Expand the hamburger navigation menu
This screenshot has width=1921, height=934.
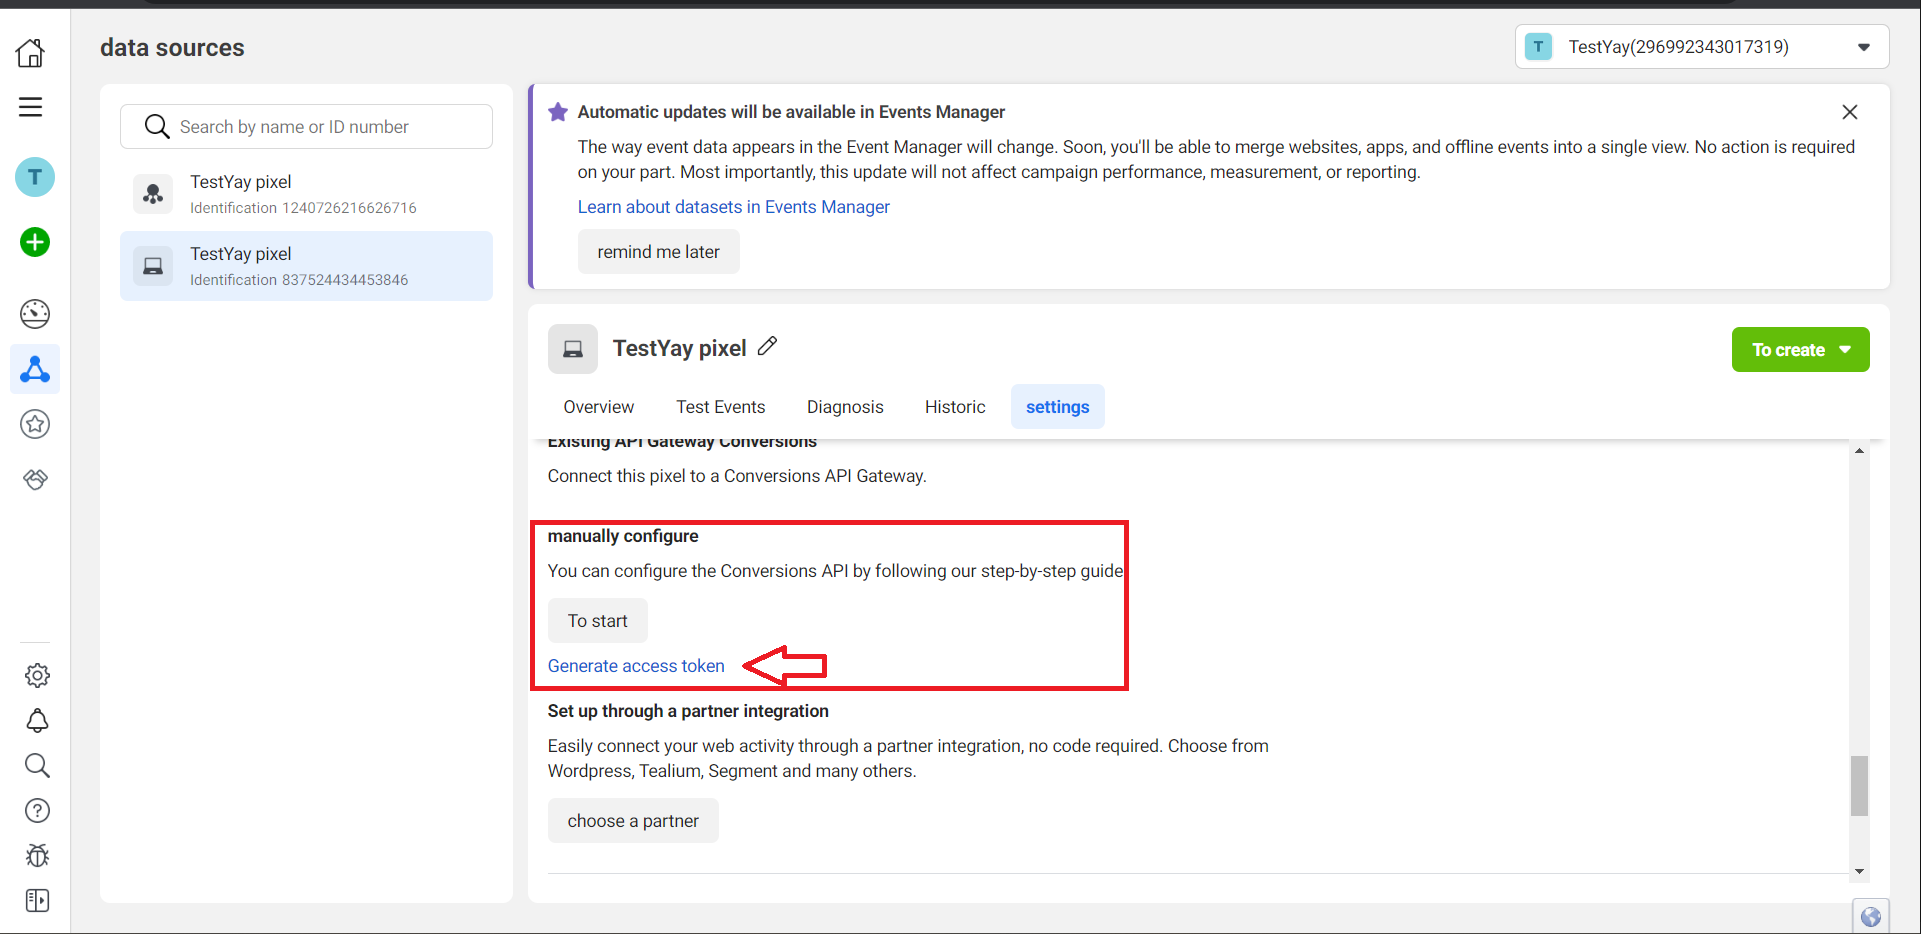(31, 106)
